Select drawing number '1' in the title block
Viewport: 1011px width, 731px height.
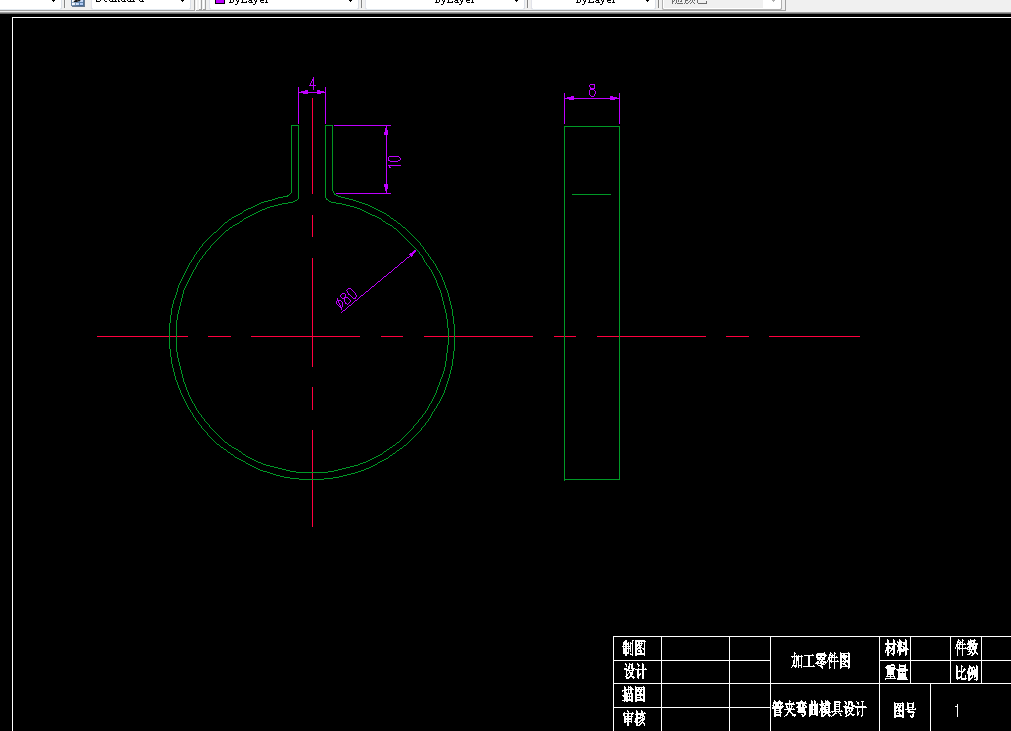(x=957, y=710)
